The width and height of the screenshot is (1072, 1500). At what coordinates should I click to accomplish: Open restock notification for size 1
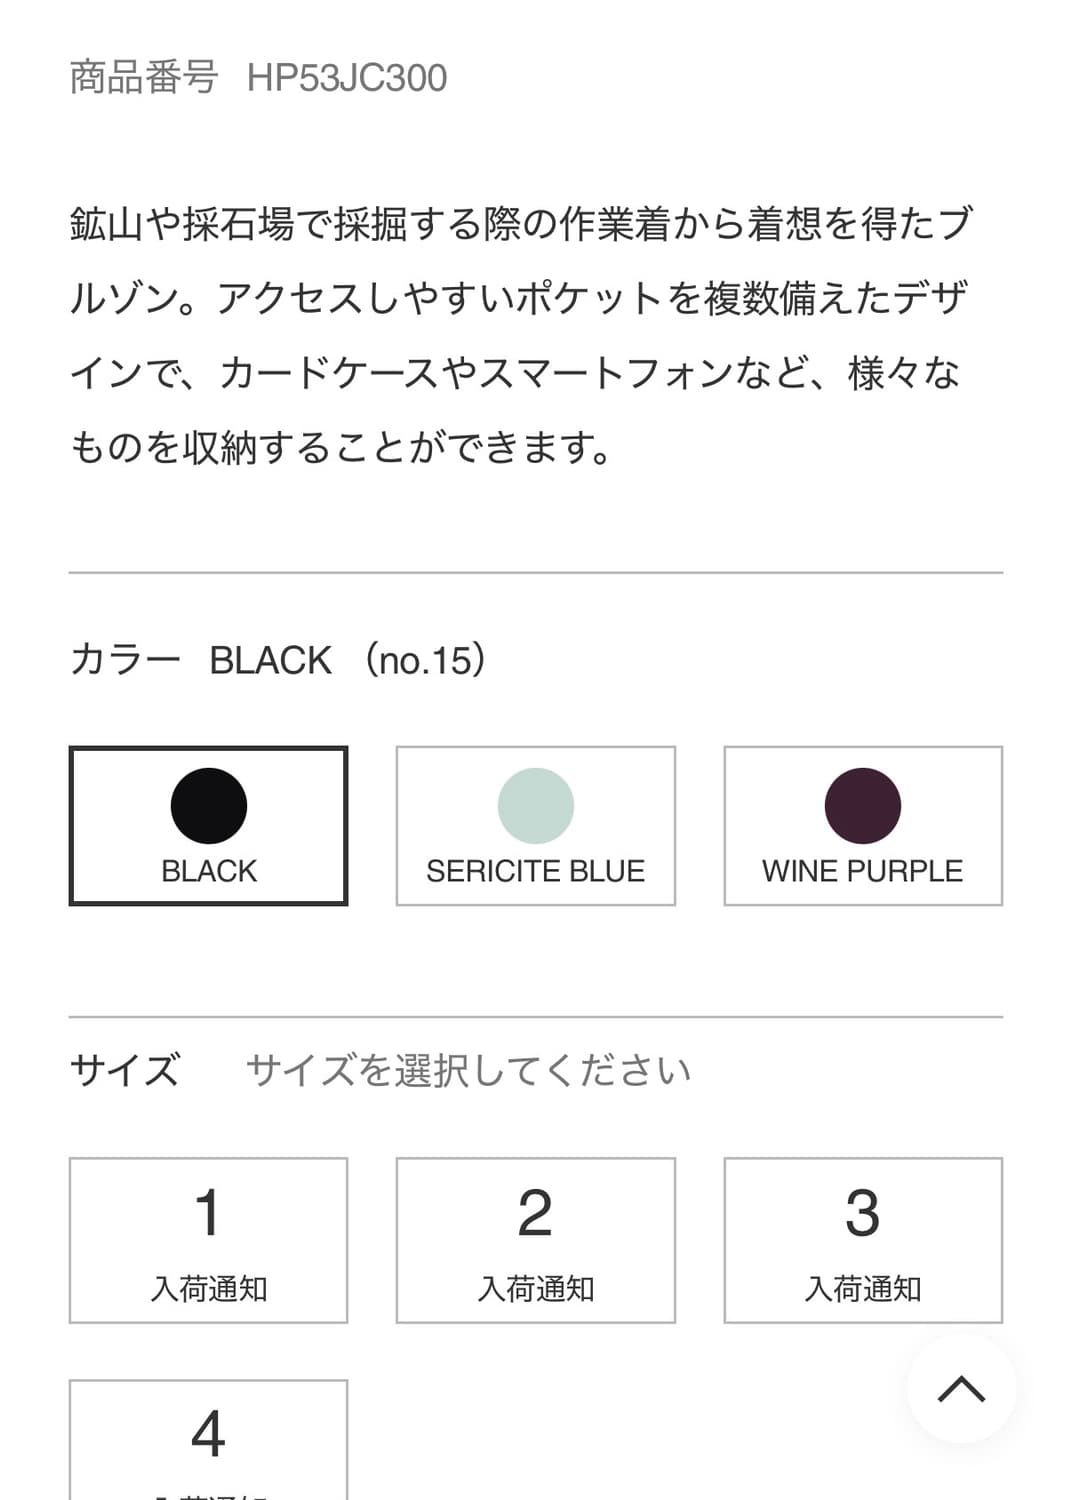(207, 1288)
